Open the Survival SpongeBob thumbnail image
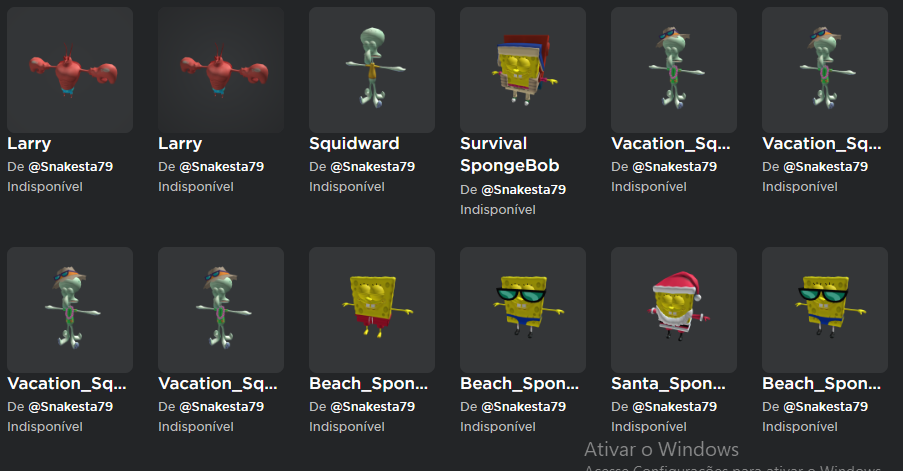The height and width of the screenshot is (471, 903). coord(523,70)
